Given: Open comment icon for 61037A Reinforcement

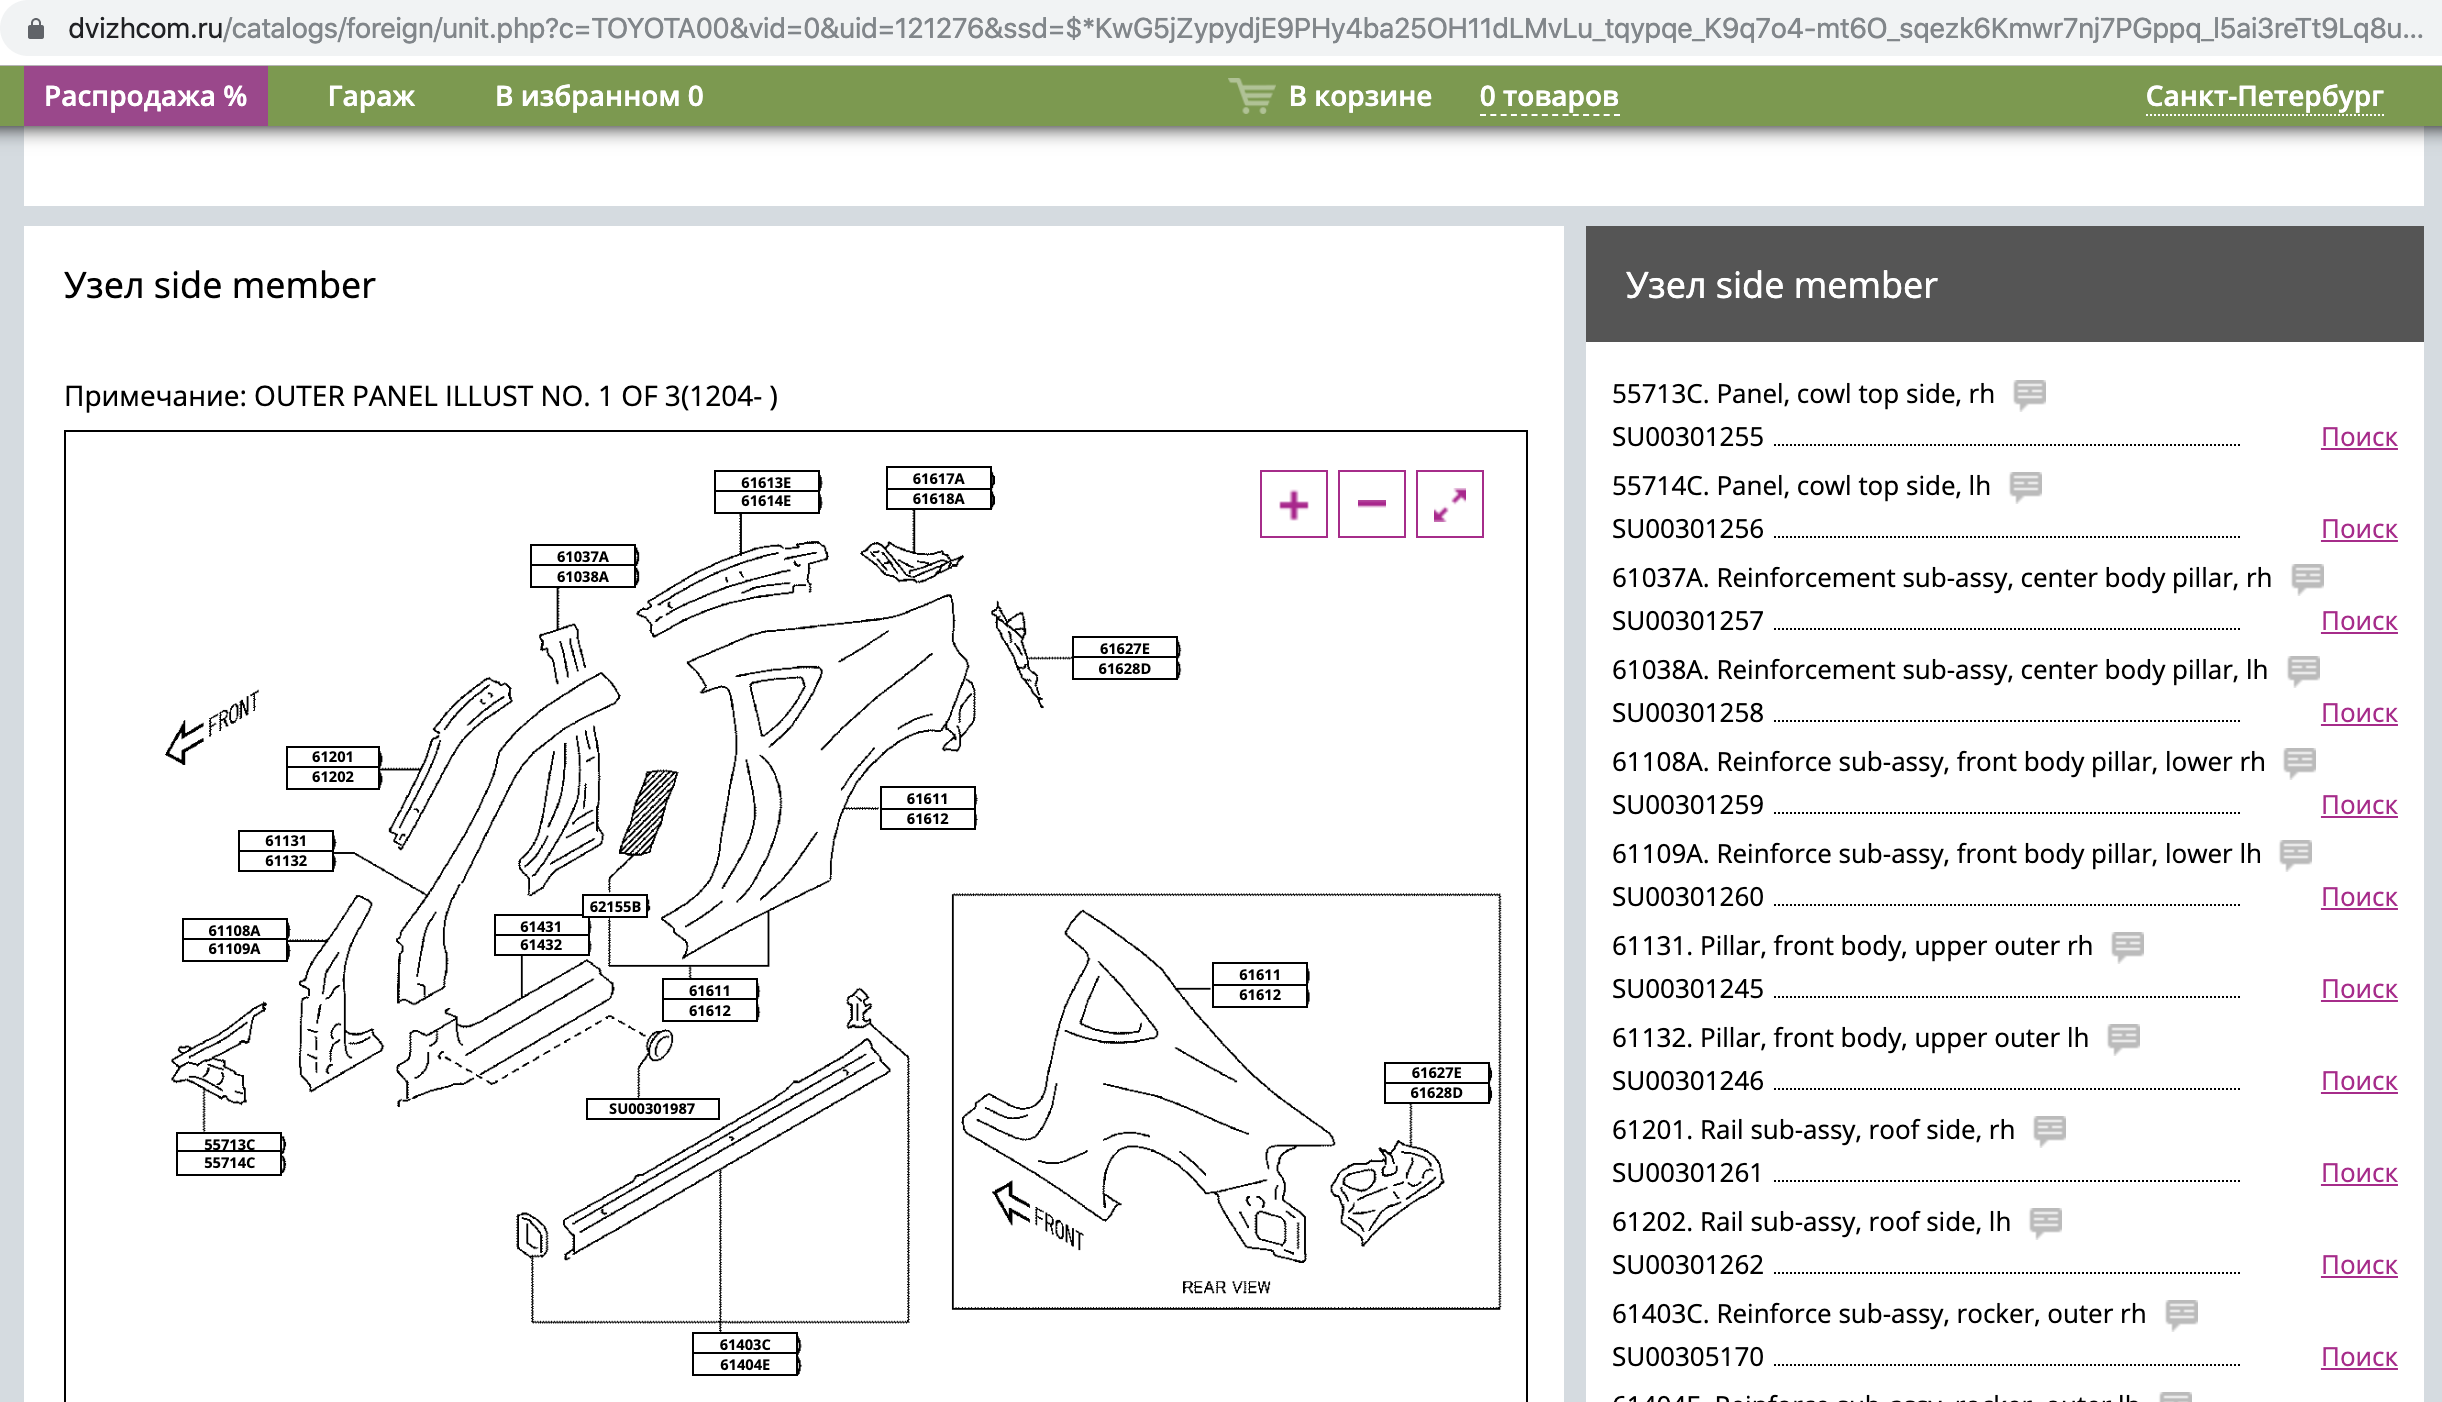Looking at the screenshot, I should pyautogui.click(x=2307, y=577).
